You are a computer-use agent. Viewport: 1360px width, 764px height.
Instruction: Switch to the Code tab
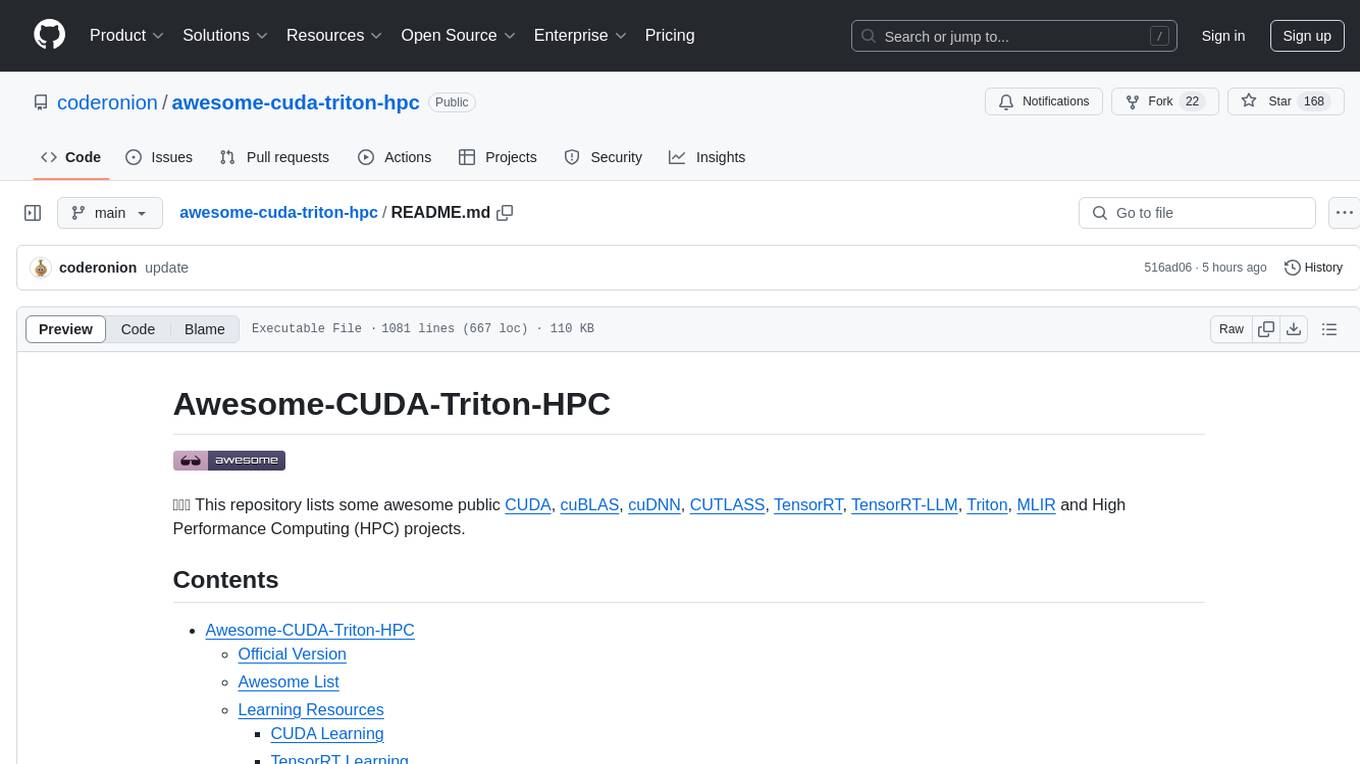coord(71,157)
